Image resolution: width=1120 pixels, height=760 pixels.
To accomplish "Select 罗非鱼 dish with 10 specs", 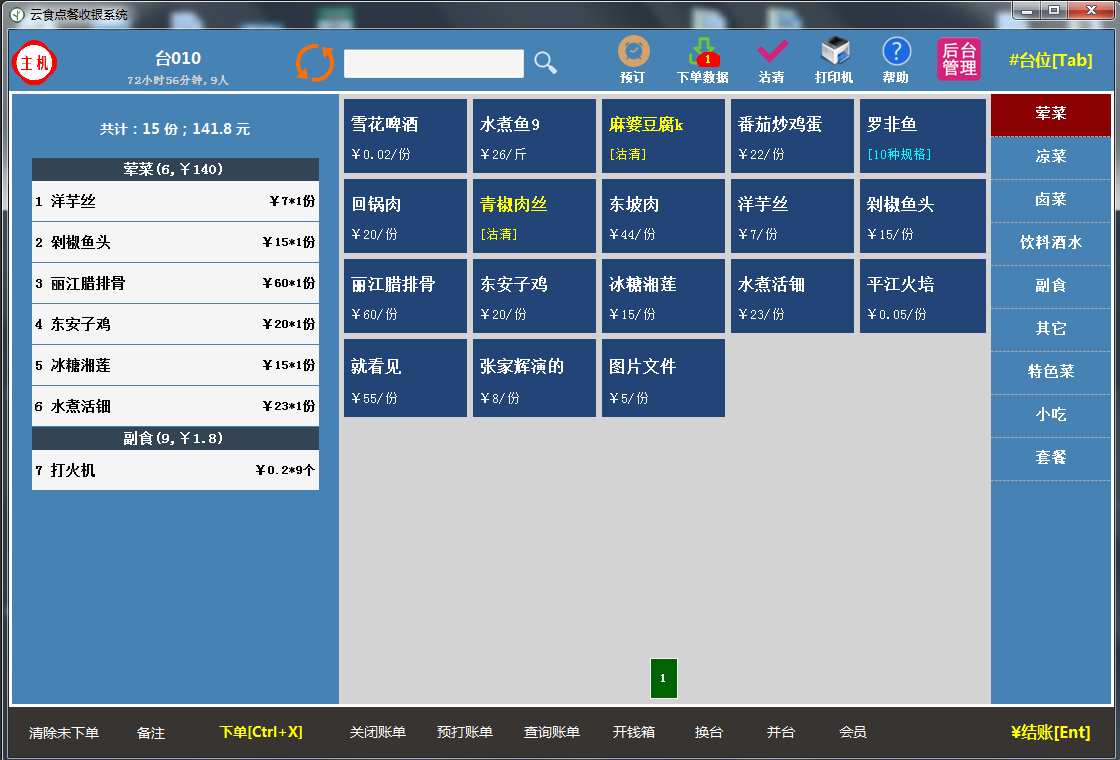I will pos(922,136).
